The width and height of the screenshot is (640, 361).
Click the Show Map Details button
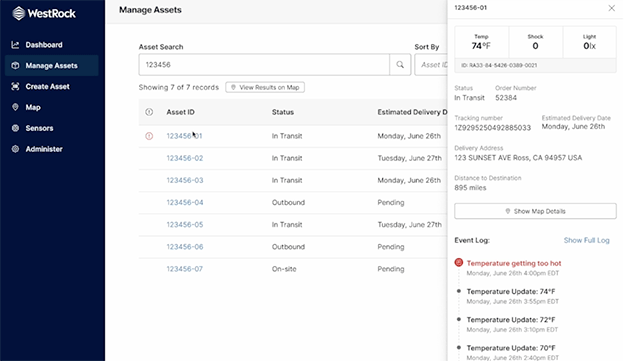coord(535,211)
